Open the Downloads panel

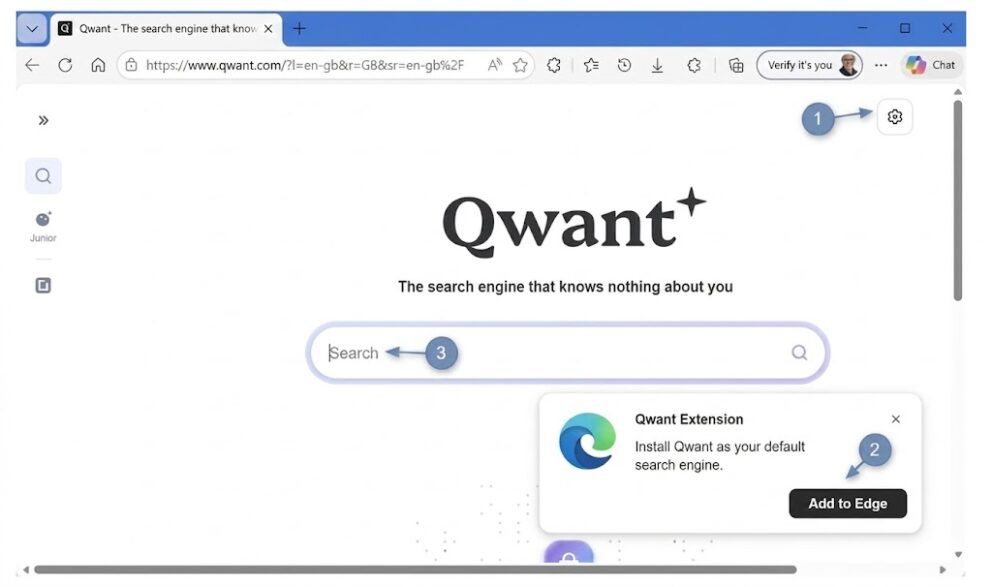pos(657,65)
